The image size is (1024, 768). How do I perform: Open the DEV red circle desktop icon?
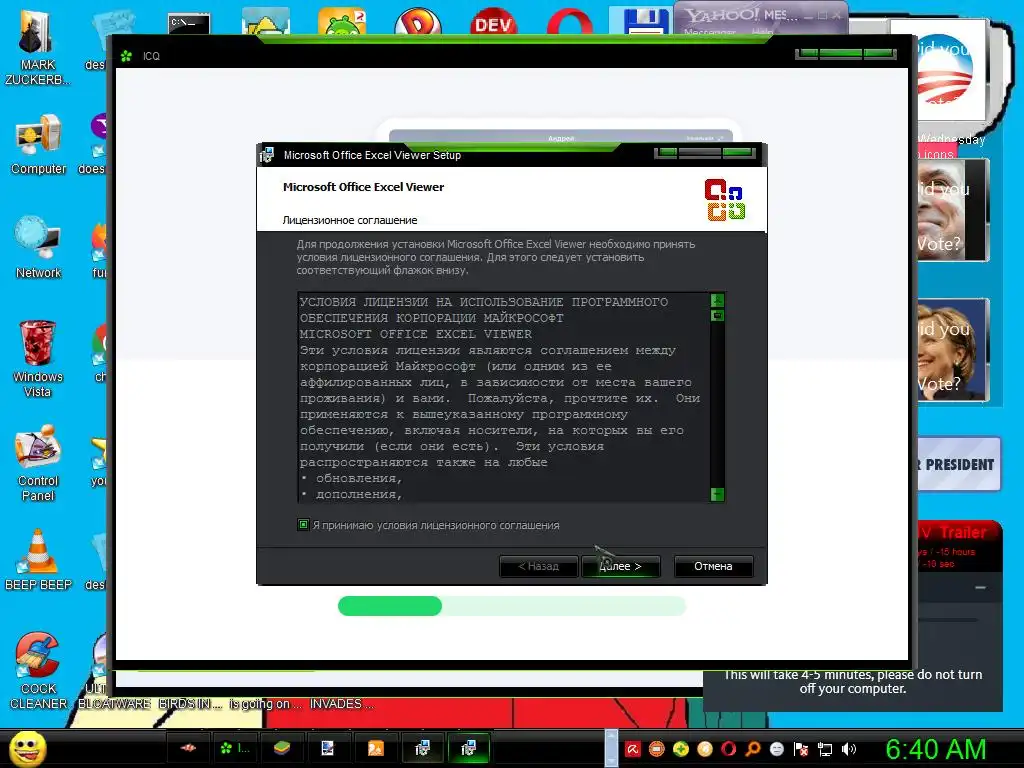[494, 22]
